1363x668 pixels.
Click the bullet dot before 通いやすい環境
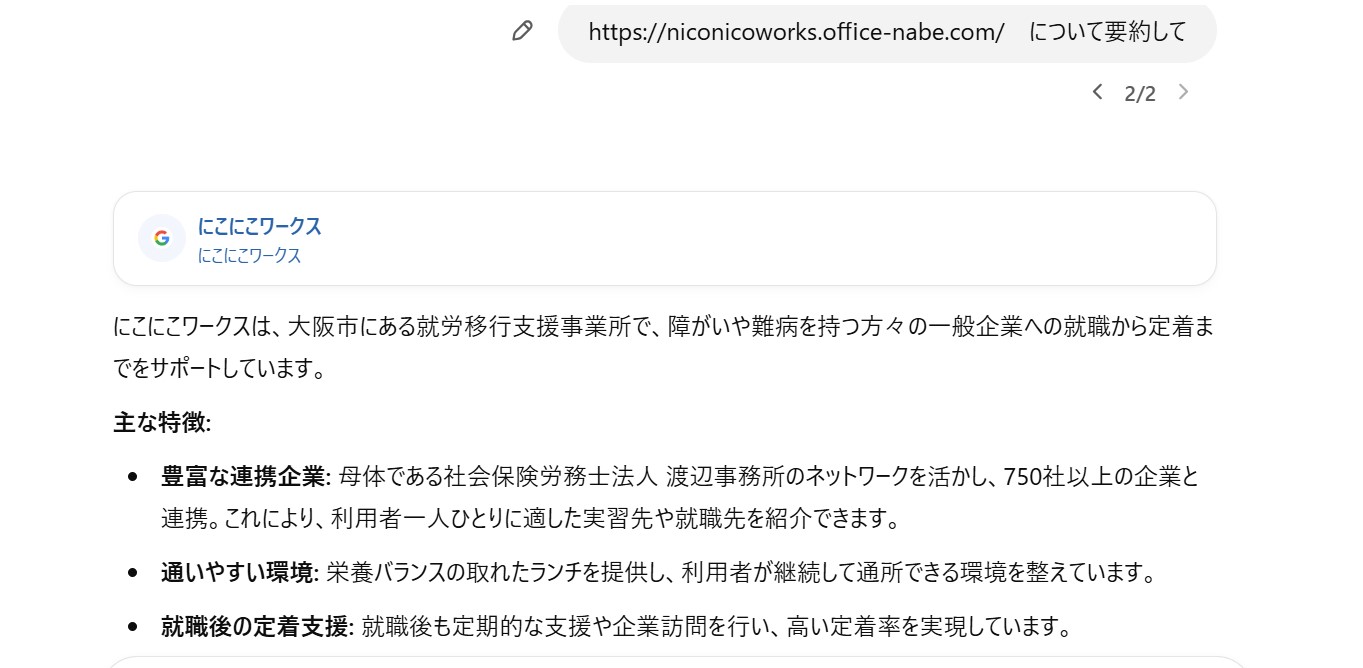(x=133, y=573)
